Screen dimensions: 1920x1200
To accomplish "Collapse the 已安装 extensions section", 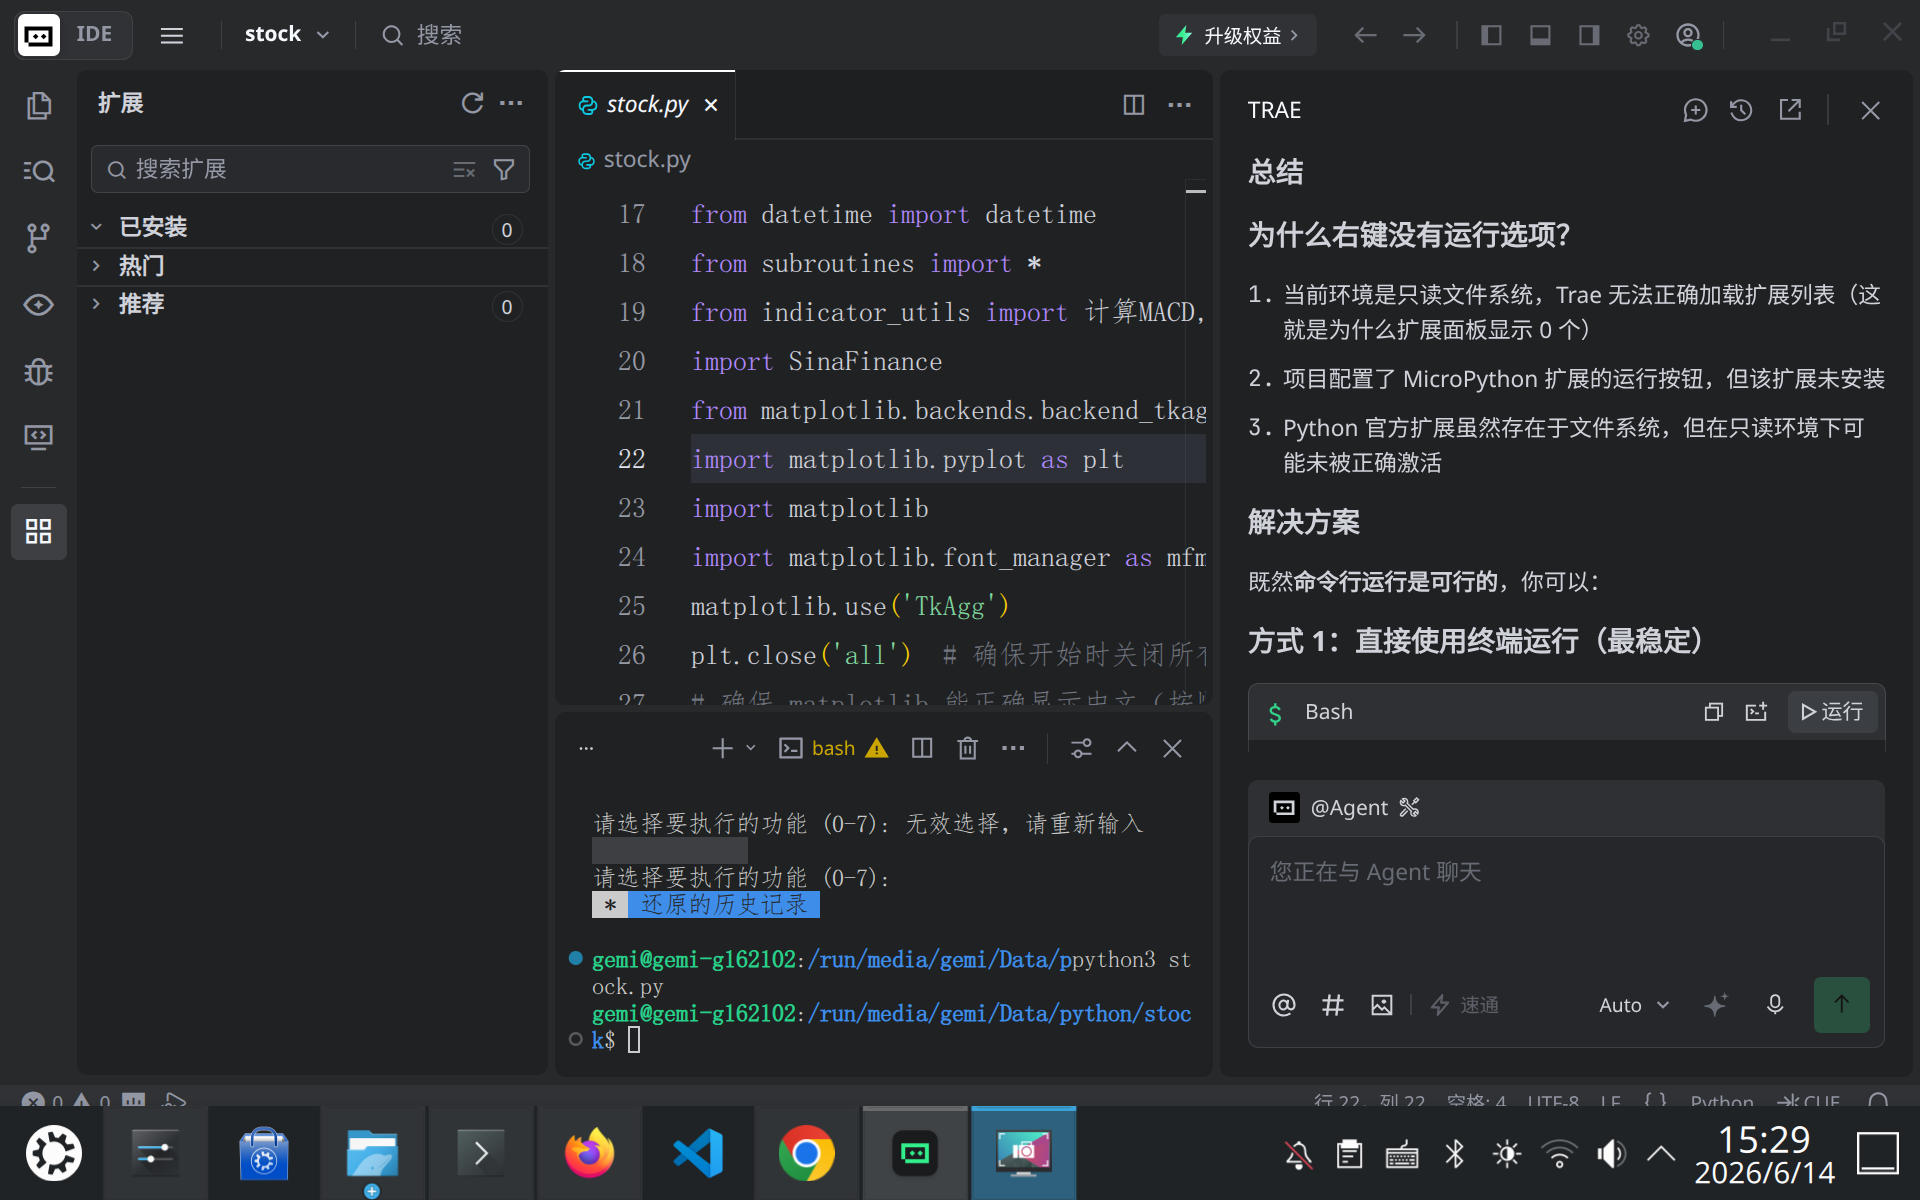I will pos(313,228).
